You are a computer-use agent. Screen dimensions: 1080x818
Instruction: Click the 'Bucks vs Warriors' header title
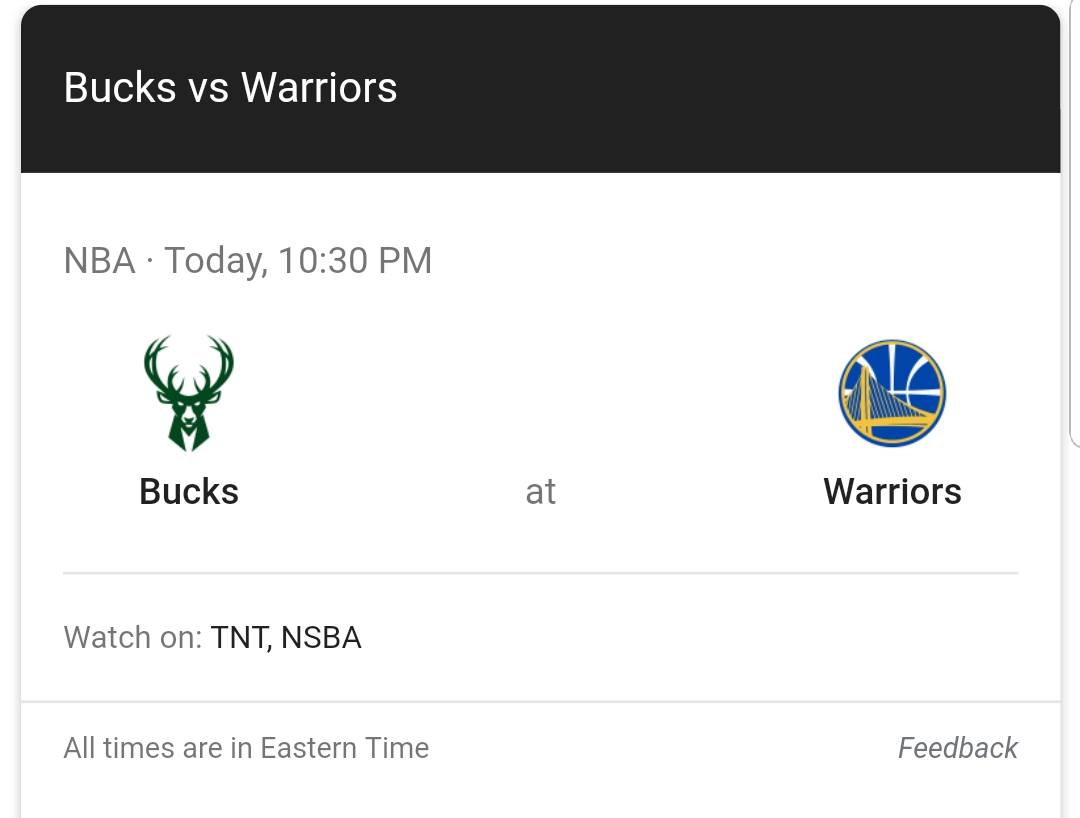(230, 87)
